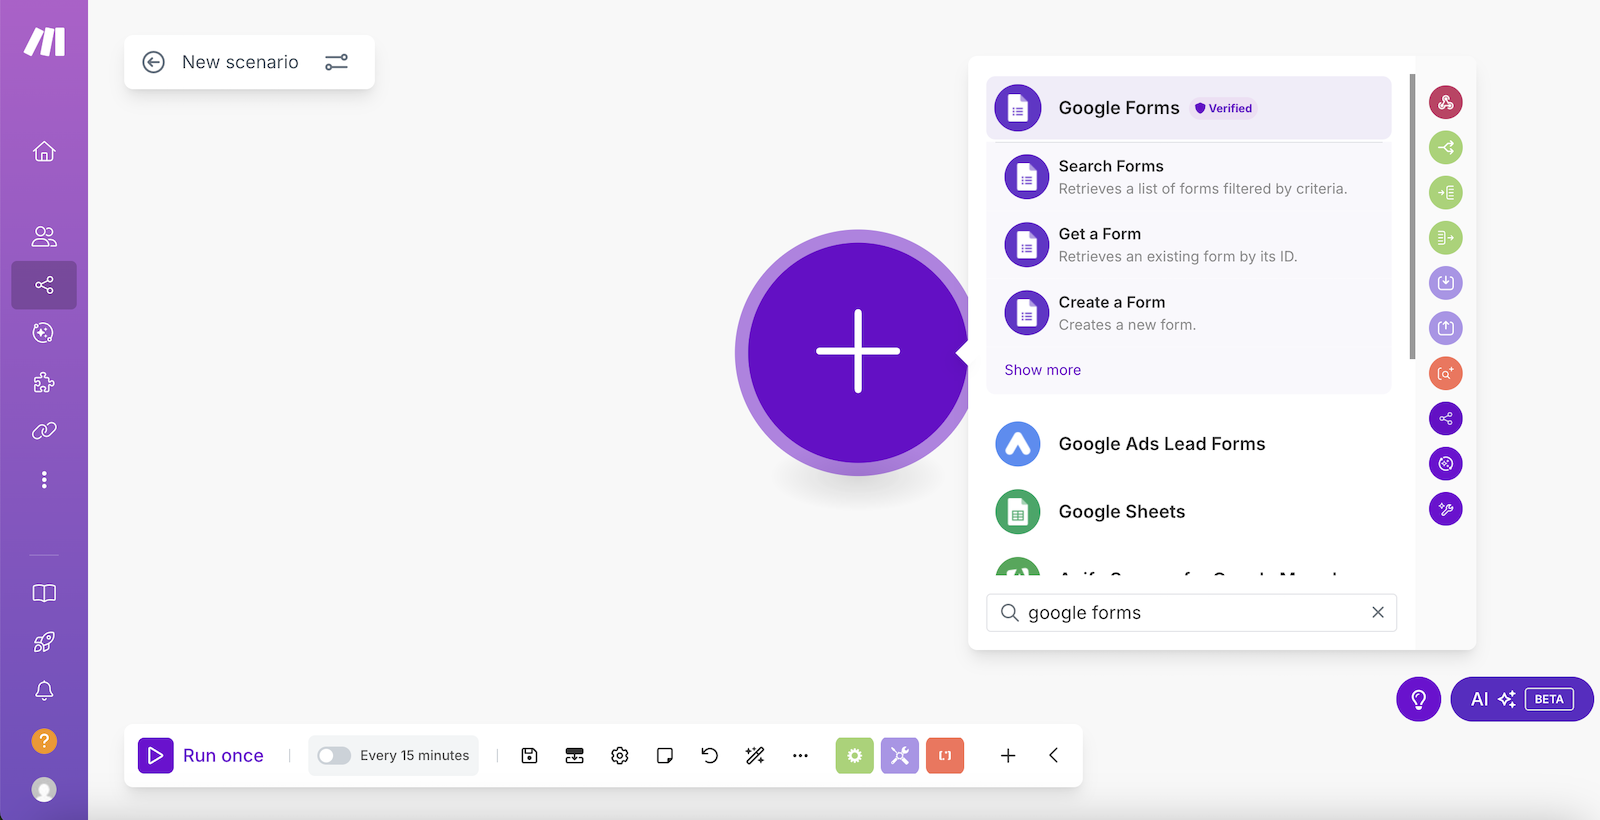
Task: Click the purple tools icon
Action: (x=900, y=756)
